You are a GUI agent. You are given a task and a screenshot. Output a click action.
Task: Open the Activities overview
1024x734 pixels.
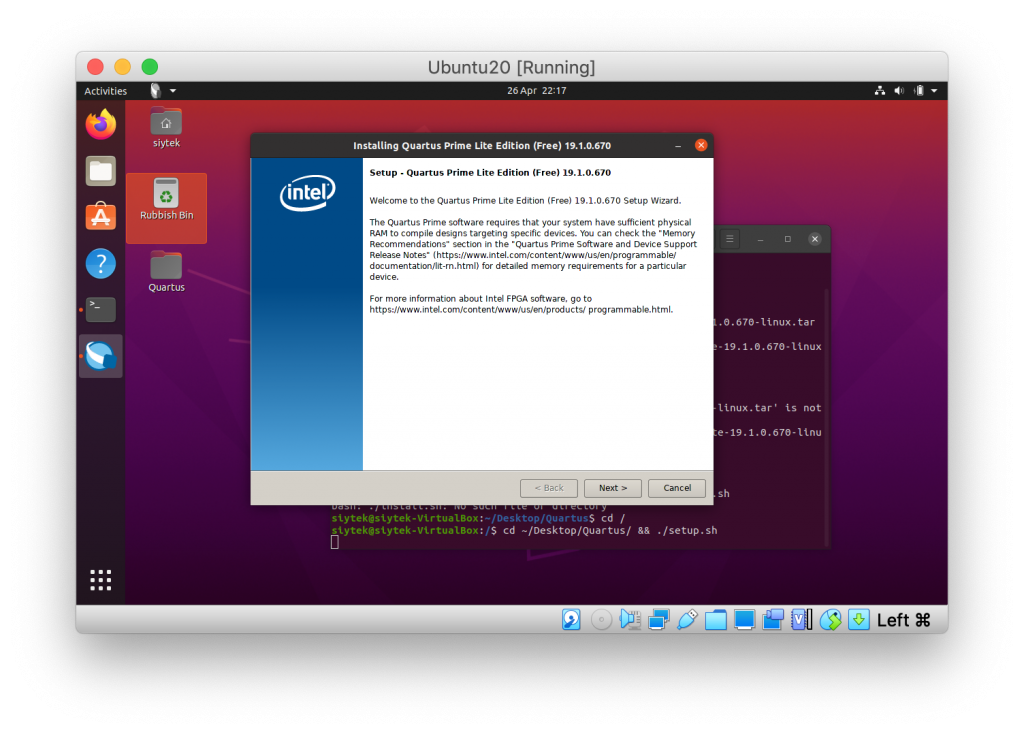[x=105, y=91]
